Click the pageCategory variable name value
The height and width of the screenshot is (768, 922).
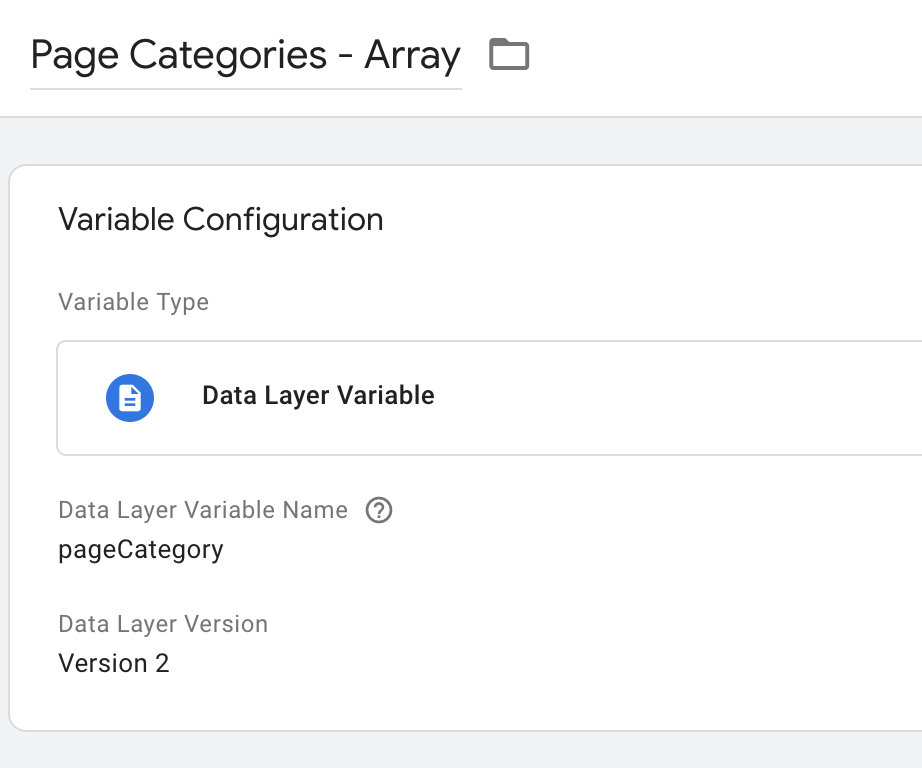pyautogui.click(x=141, y=550)
